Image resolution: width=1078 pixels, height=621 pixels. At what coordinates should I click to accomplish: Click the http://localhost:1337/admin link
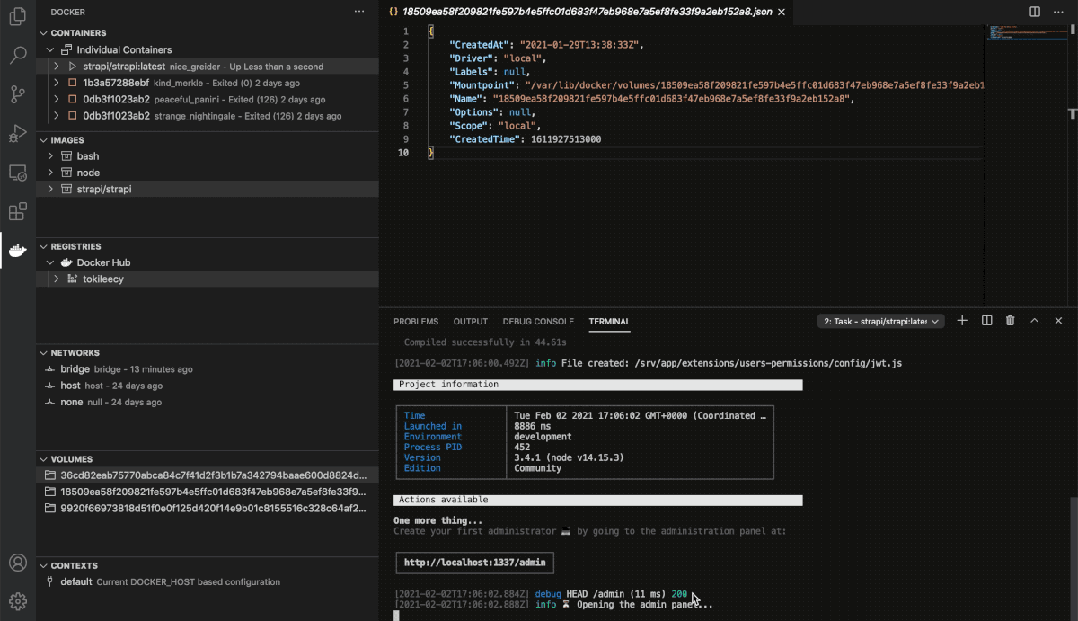coord(473,562)
